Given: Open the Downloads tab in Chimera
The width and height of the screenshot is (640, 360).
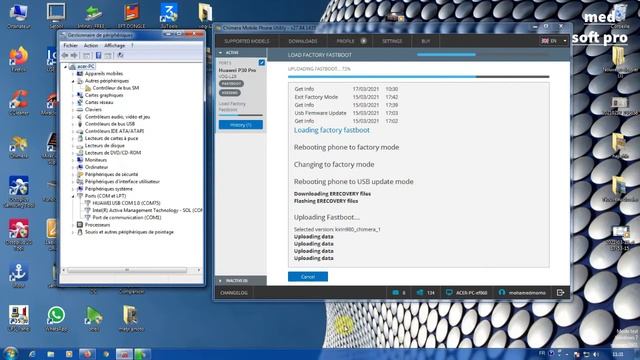Looking at the screenshot, I should pos(302,41).
